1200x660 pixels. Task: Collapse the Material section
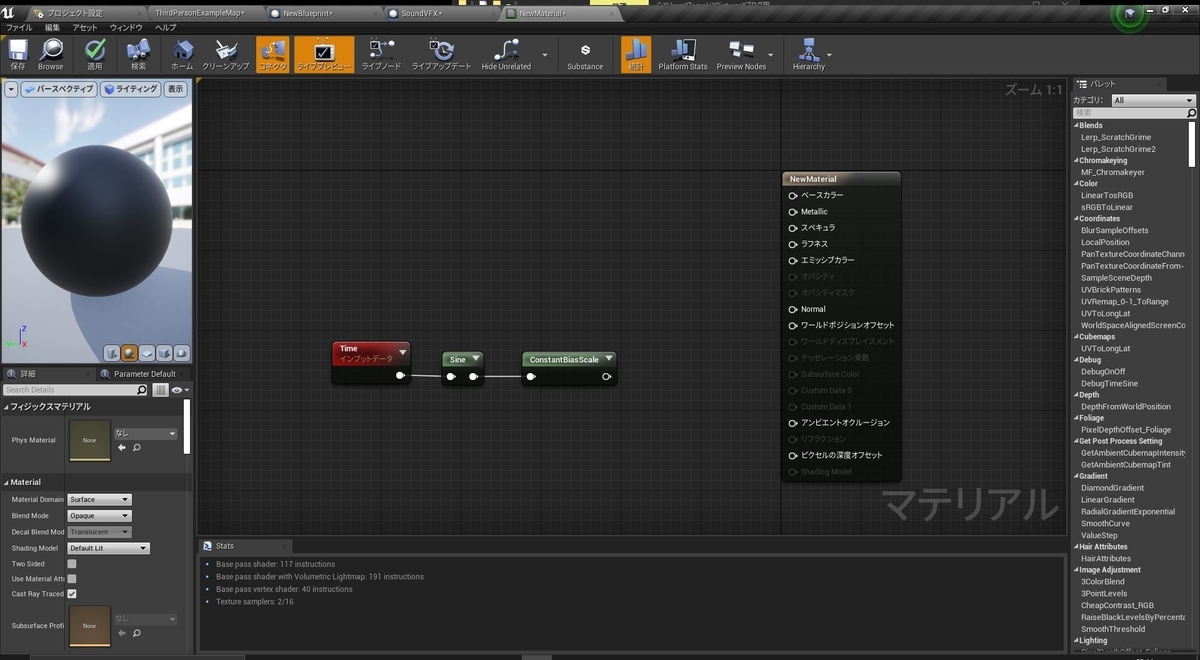(x=6, y=482)
